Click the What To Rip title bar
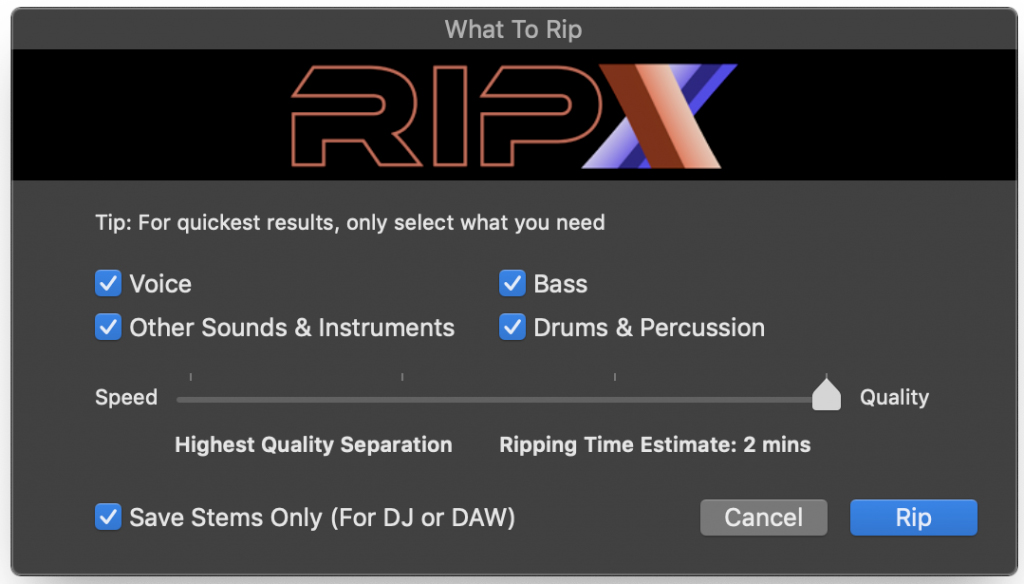This screenshot has width=1024, height=584. point(513,29)
